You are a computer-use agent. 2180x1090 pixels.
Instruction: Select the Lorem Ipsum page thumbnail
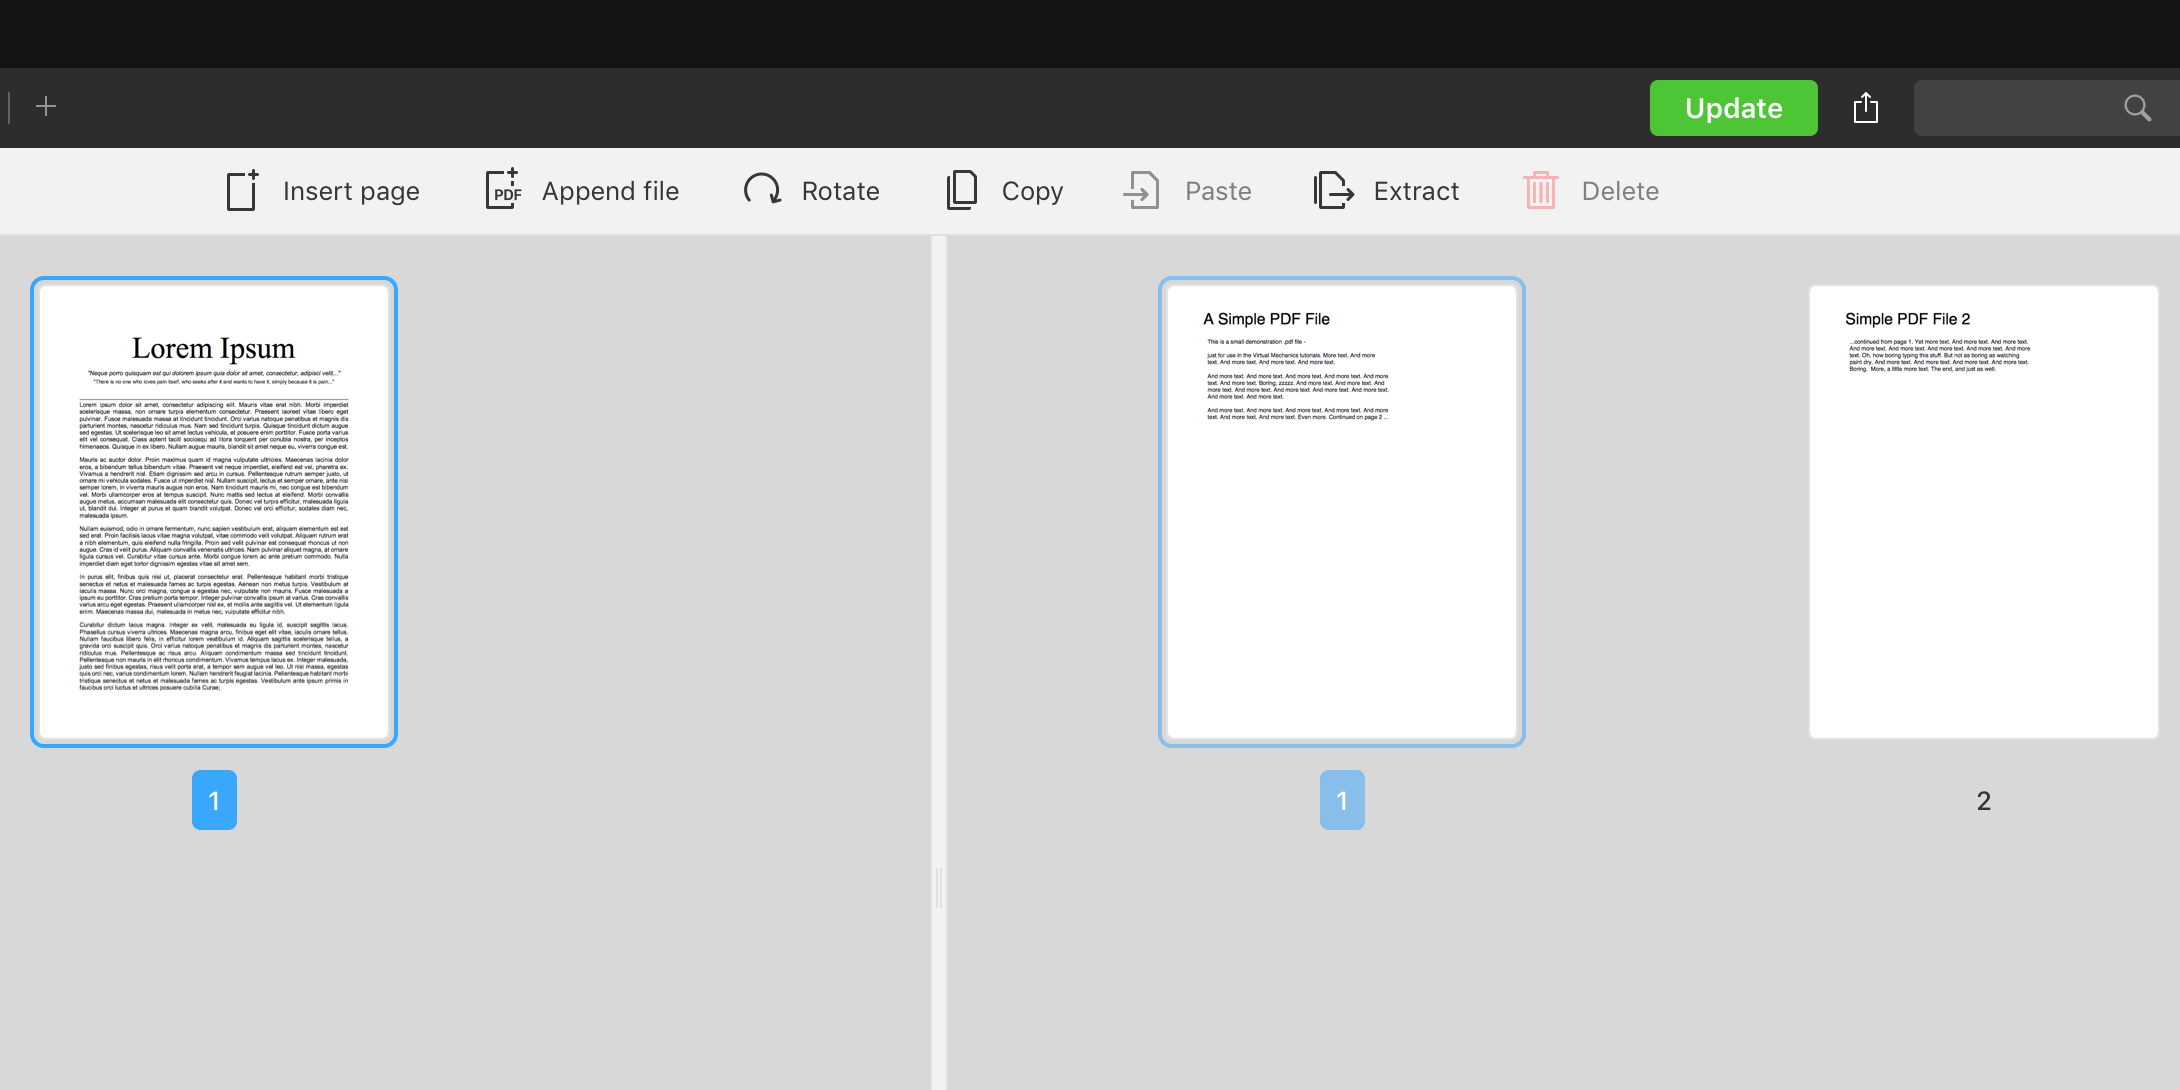[x=214, y=512]
